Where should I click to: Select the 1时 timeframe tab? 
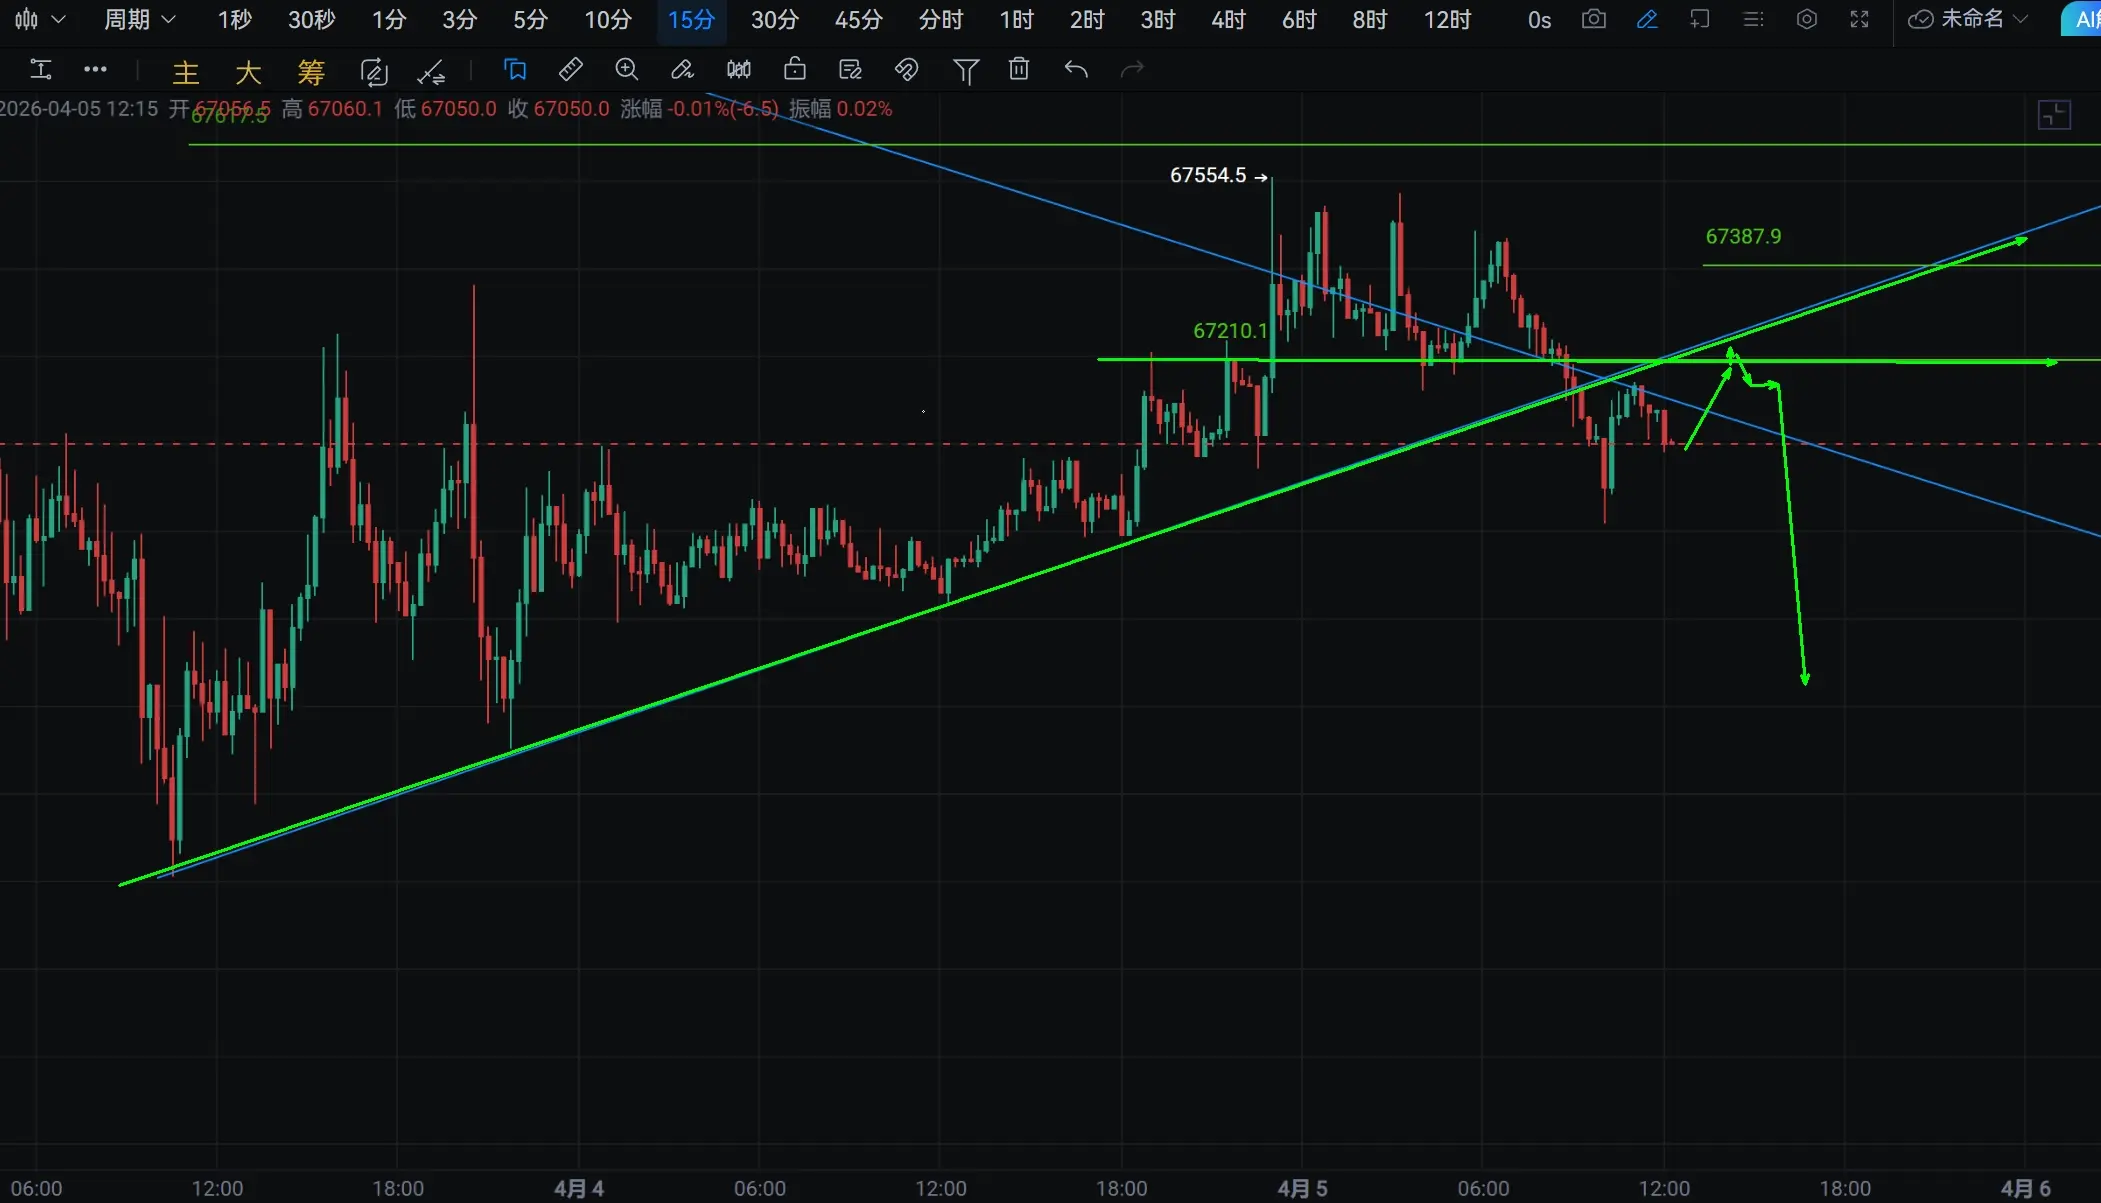click(x=1016, y=20)
